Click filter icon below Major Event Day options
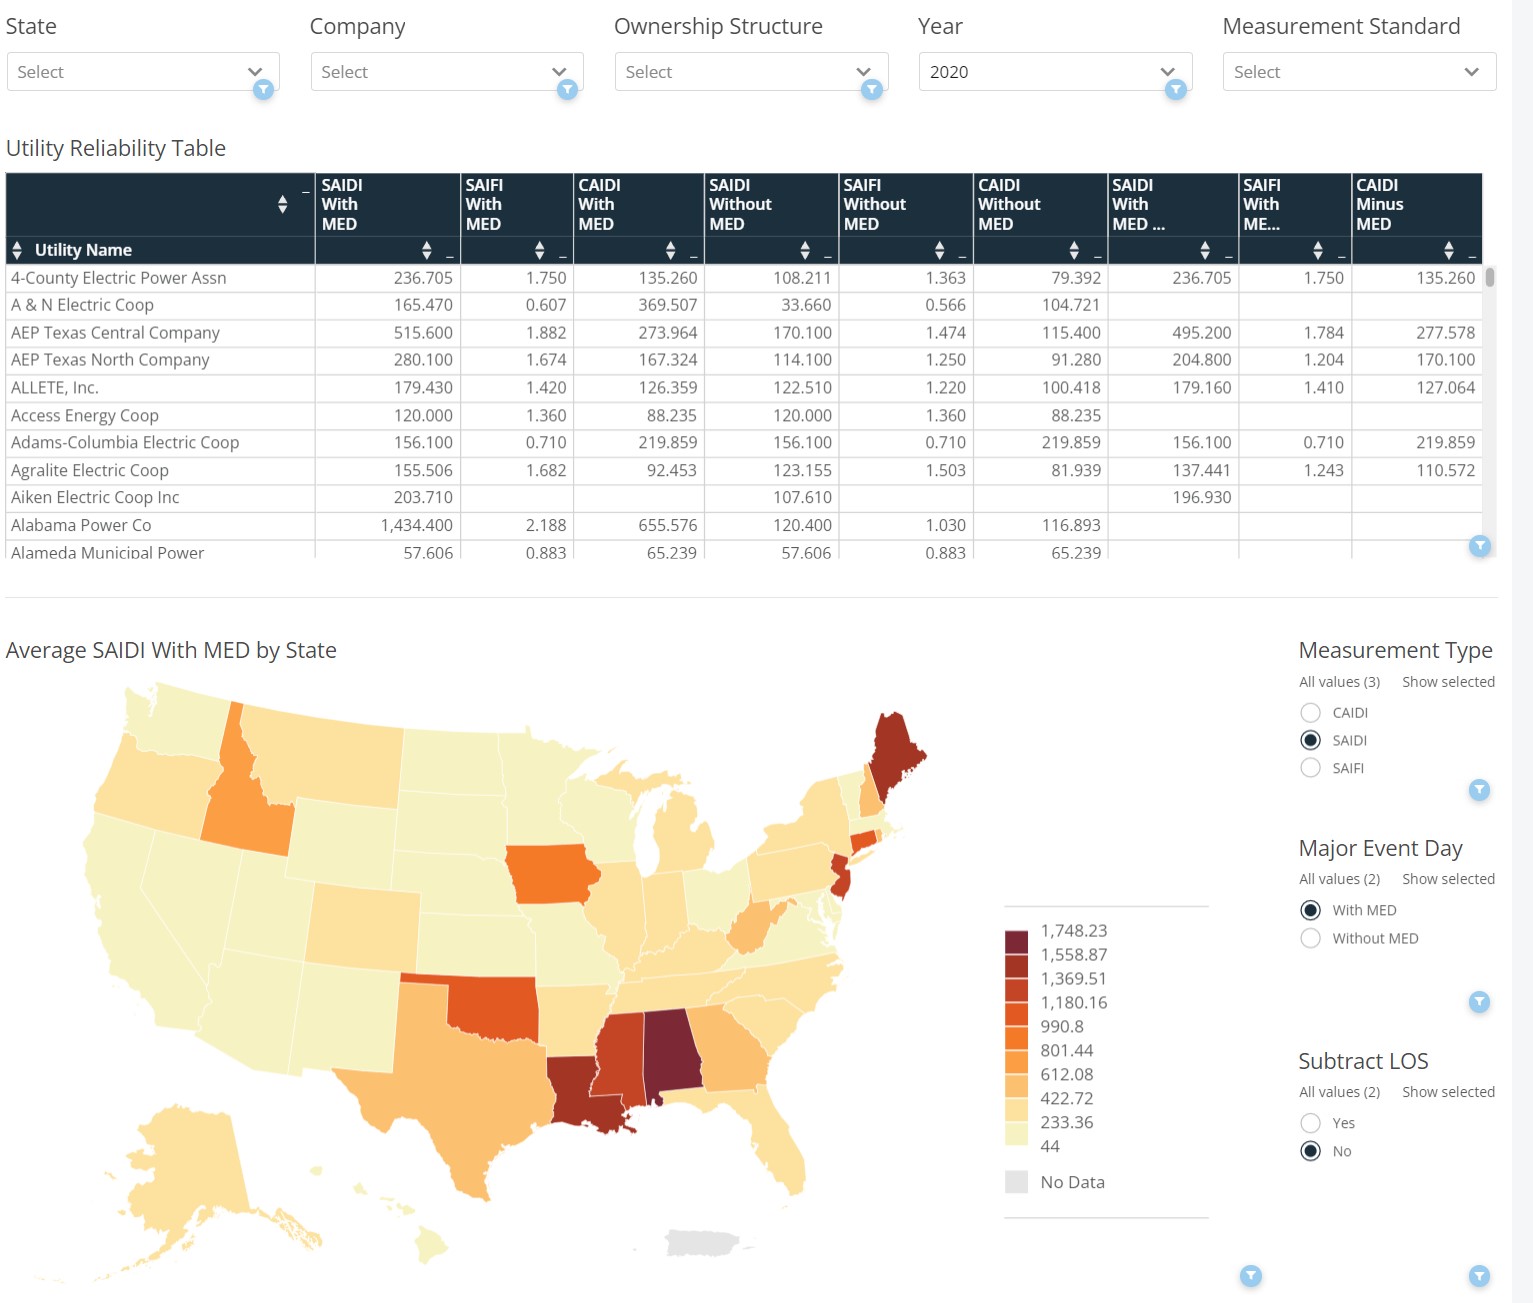 [x=1479, y=1002]
